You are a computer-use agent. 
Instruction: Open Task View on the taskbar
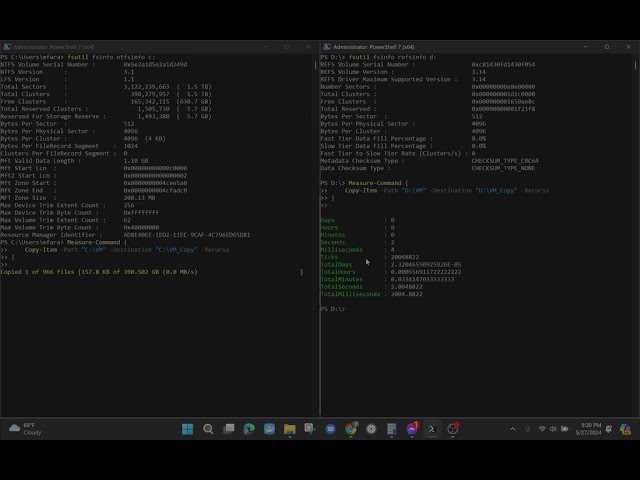point(229,429)
